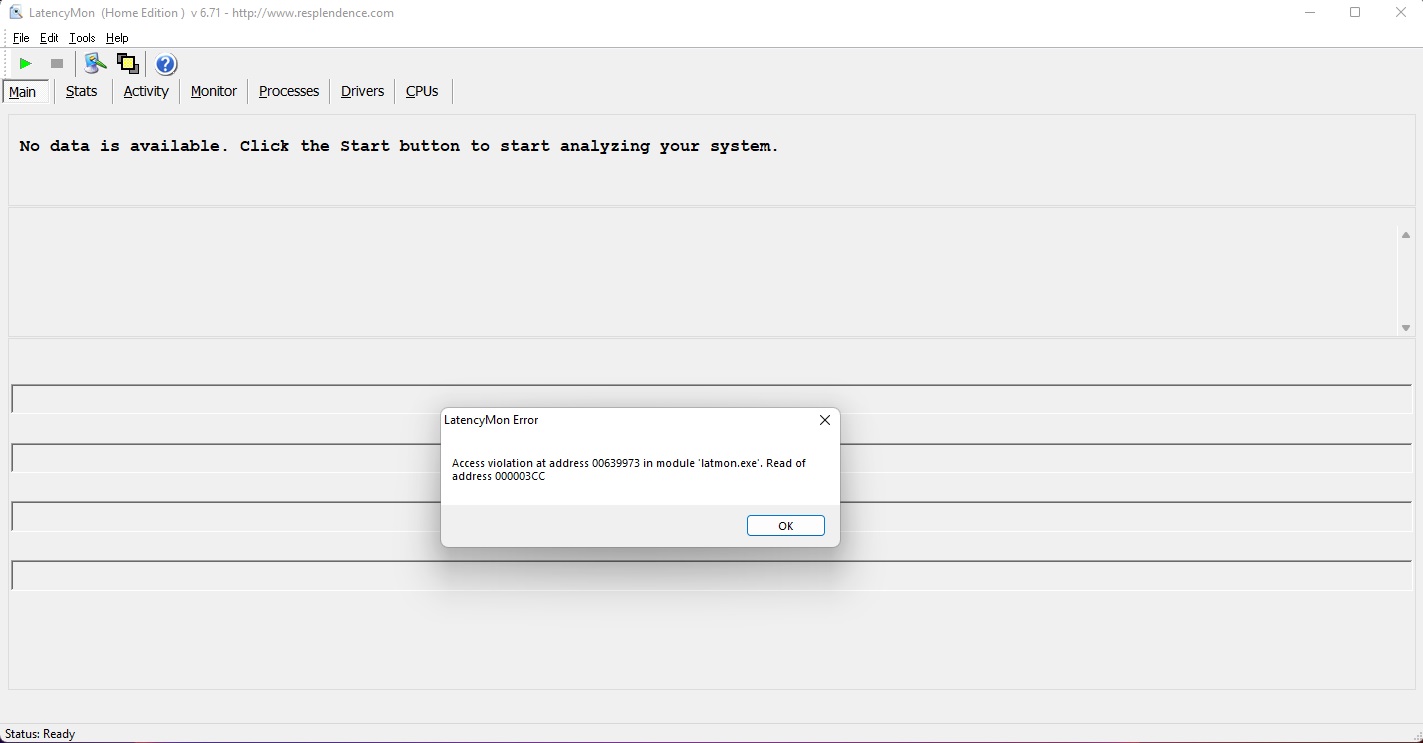The height and width of the screenshot is (743, 1423).
Task: Switch to the Monitor tab
Action: (214, 91)
